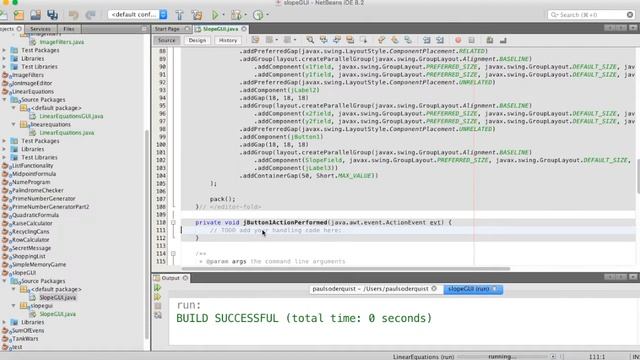This screenshot has width=640, height=360.
Task: Click the Redo icon
Action: [90, 15]
